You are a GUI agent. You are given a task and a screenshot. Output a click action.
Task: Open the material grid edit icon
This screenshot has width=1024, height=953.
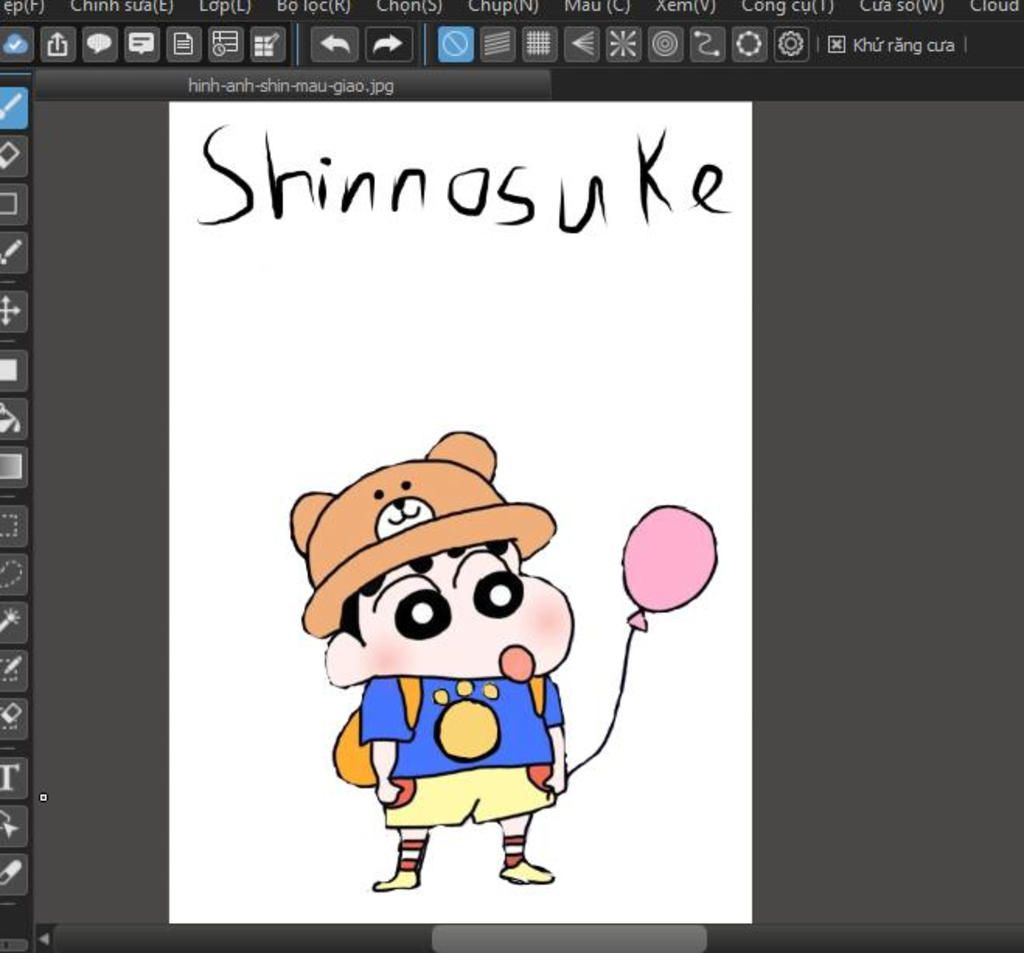(x=267, y=44)
